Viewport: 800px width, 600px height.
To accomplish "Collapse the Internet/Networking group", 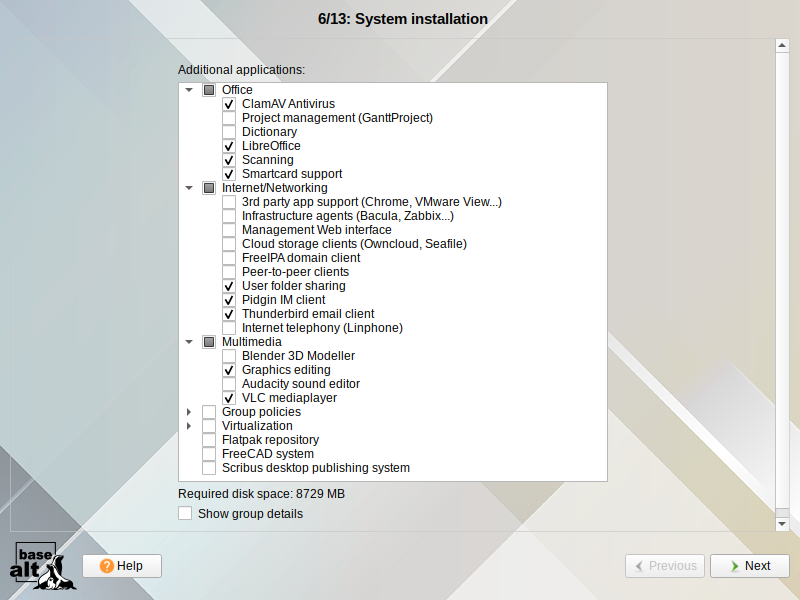I will click(x=189, y=188).
